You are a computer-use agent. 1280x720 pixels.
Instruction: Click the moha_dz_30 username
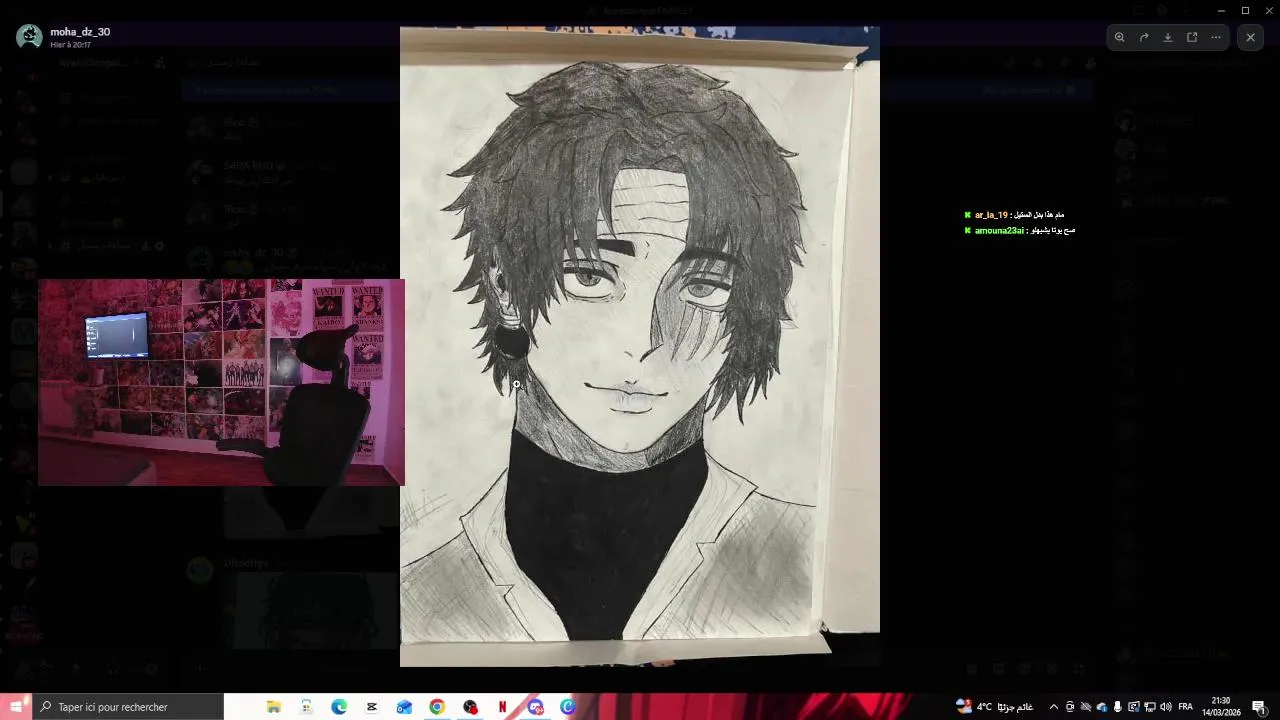pyautogui.click(x=80, y=32)
